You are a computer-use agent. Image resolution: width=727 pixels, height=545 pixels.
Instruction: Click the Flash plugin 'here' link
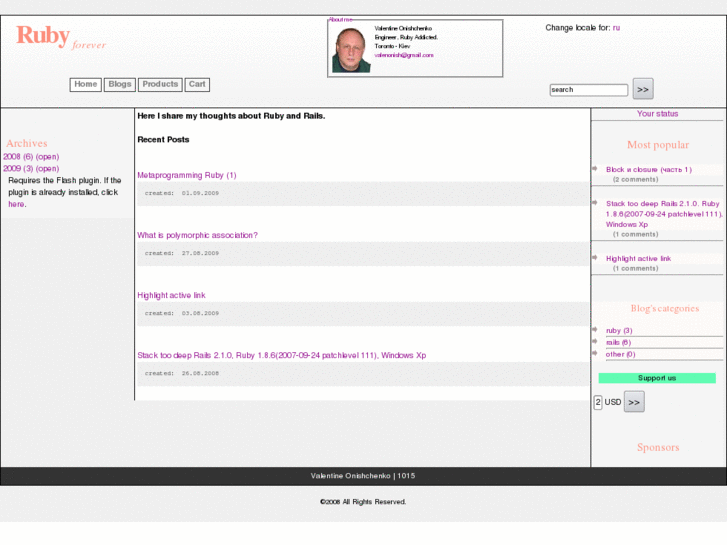[x=17, y=204]
